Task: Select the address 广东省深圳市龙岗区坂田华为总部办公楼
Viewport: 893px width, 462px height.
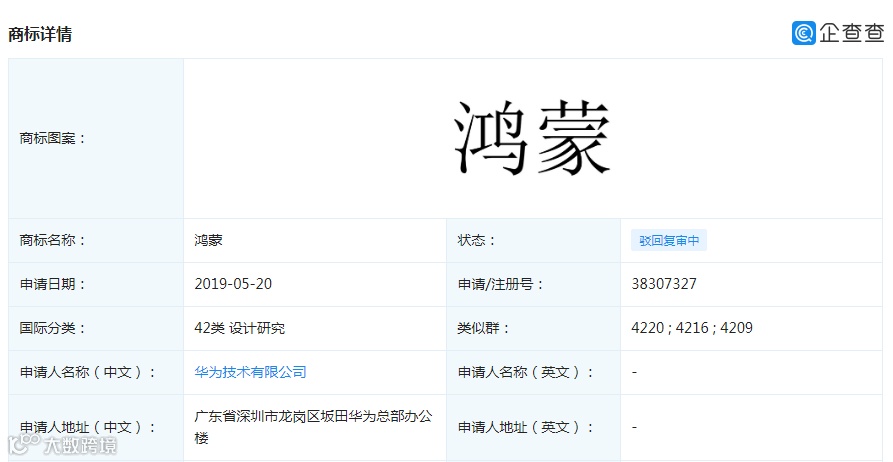Action: pyautogui.click(x=313, y=427)
